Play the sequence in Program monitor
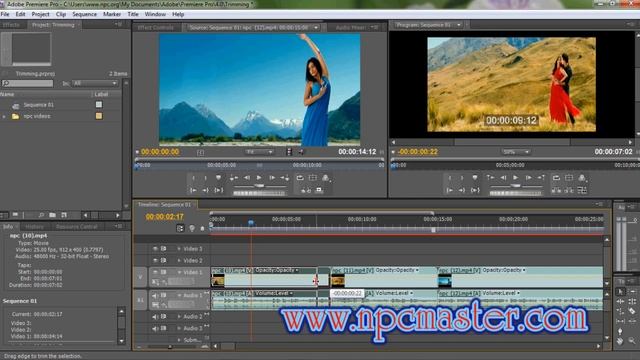 pyautogui.click(x=515, y=178)
